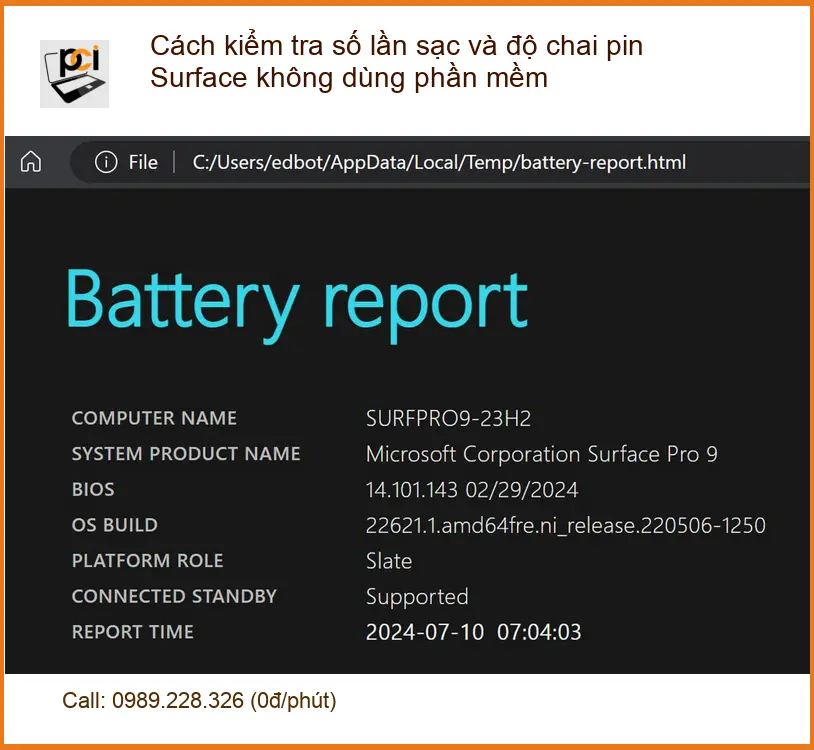Click the article title about kiểm tra số lần sạc
The height and width of the screenshot is (750, 814).
click(397, 62)
